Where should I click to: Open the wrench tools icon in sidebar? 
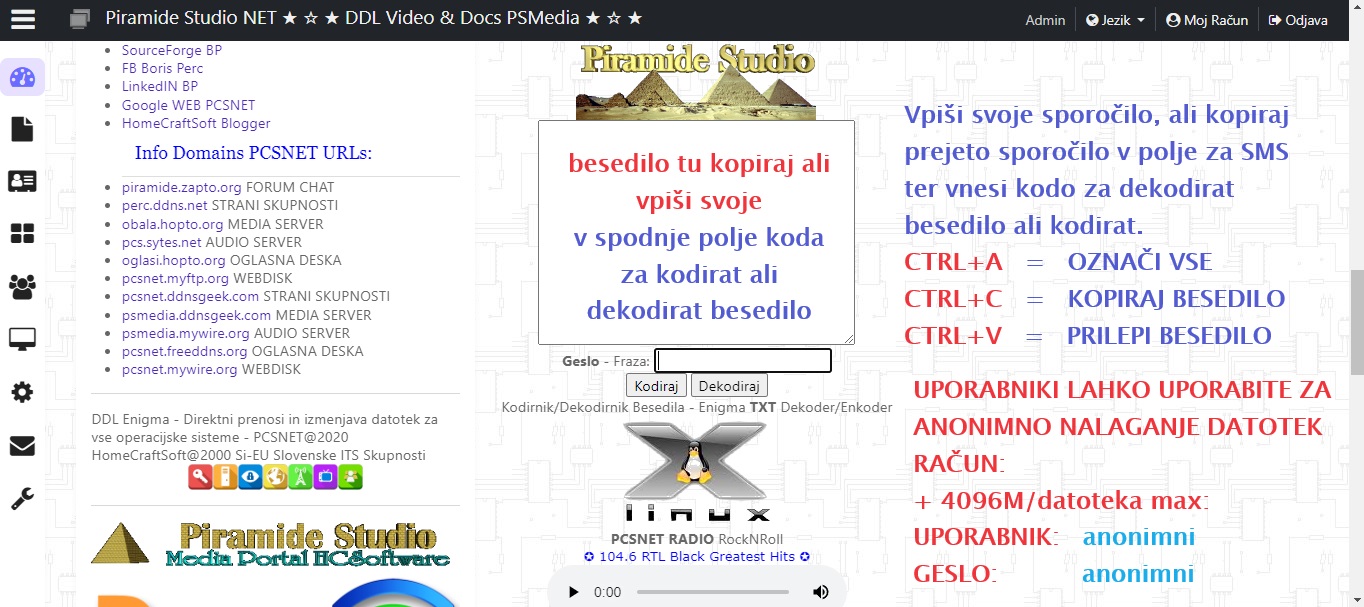pyautogui.click(x=22, y=499)
